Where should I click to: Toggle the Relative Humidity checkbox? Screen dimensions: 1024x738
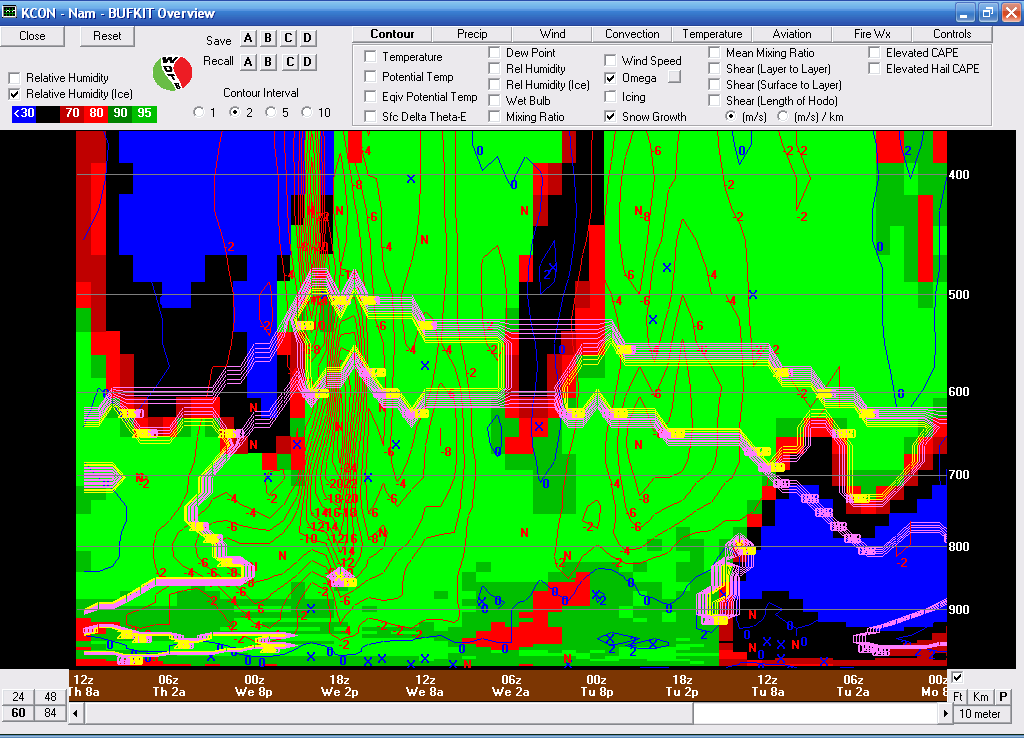click(x=14, y=78)
